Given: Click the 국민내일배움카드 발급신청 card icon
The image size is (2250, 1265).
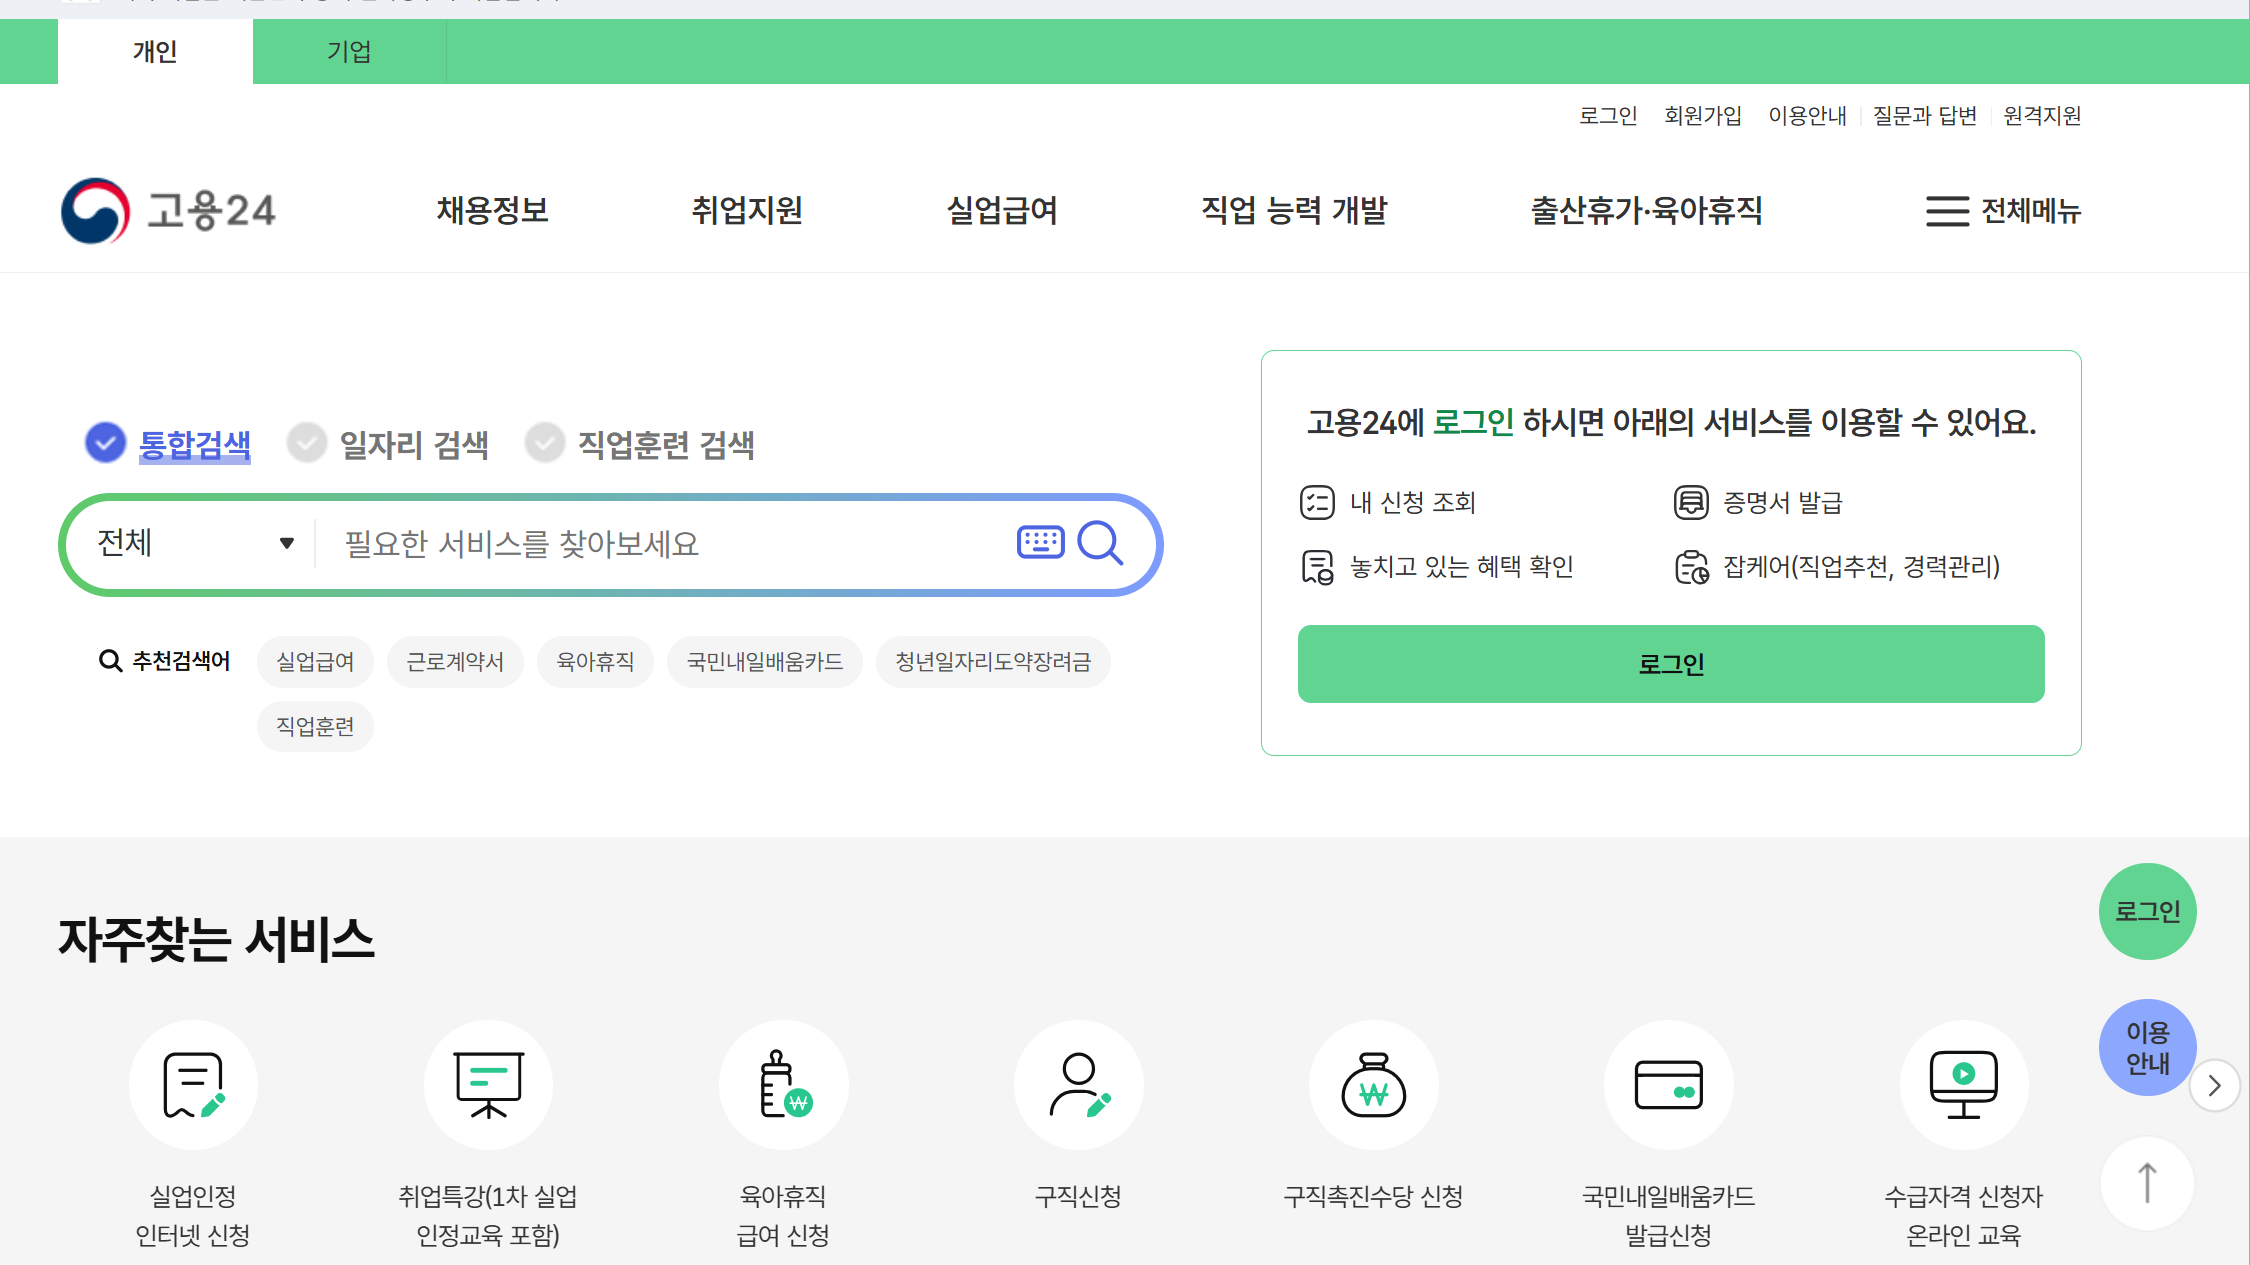Looking at the screenshot, I should [x=1668, y=1084].
